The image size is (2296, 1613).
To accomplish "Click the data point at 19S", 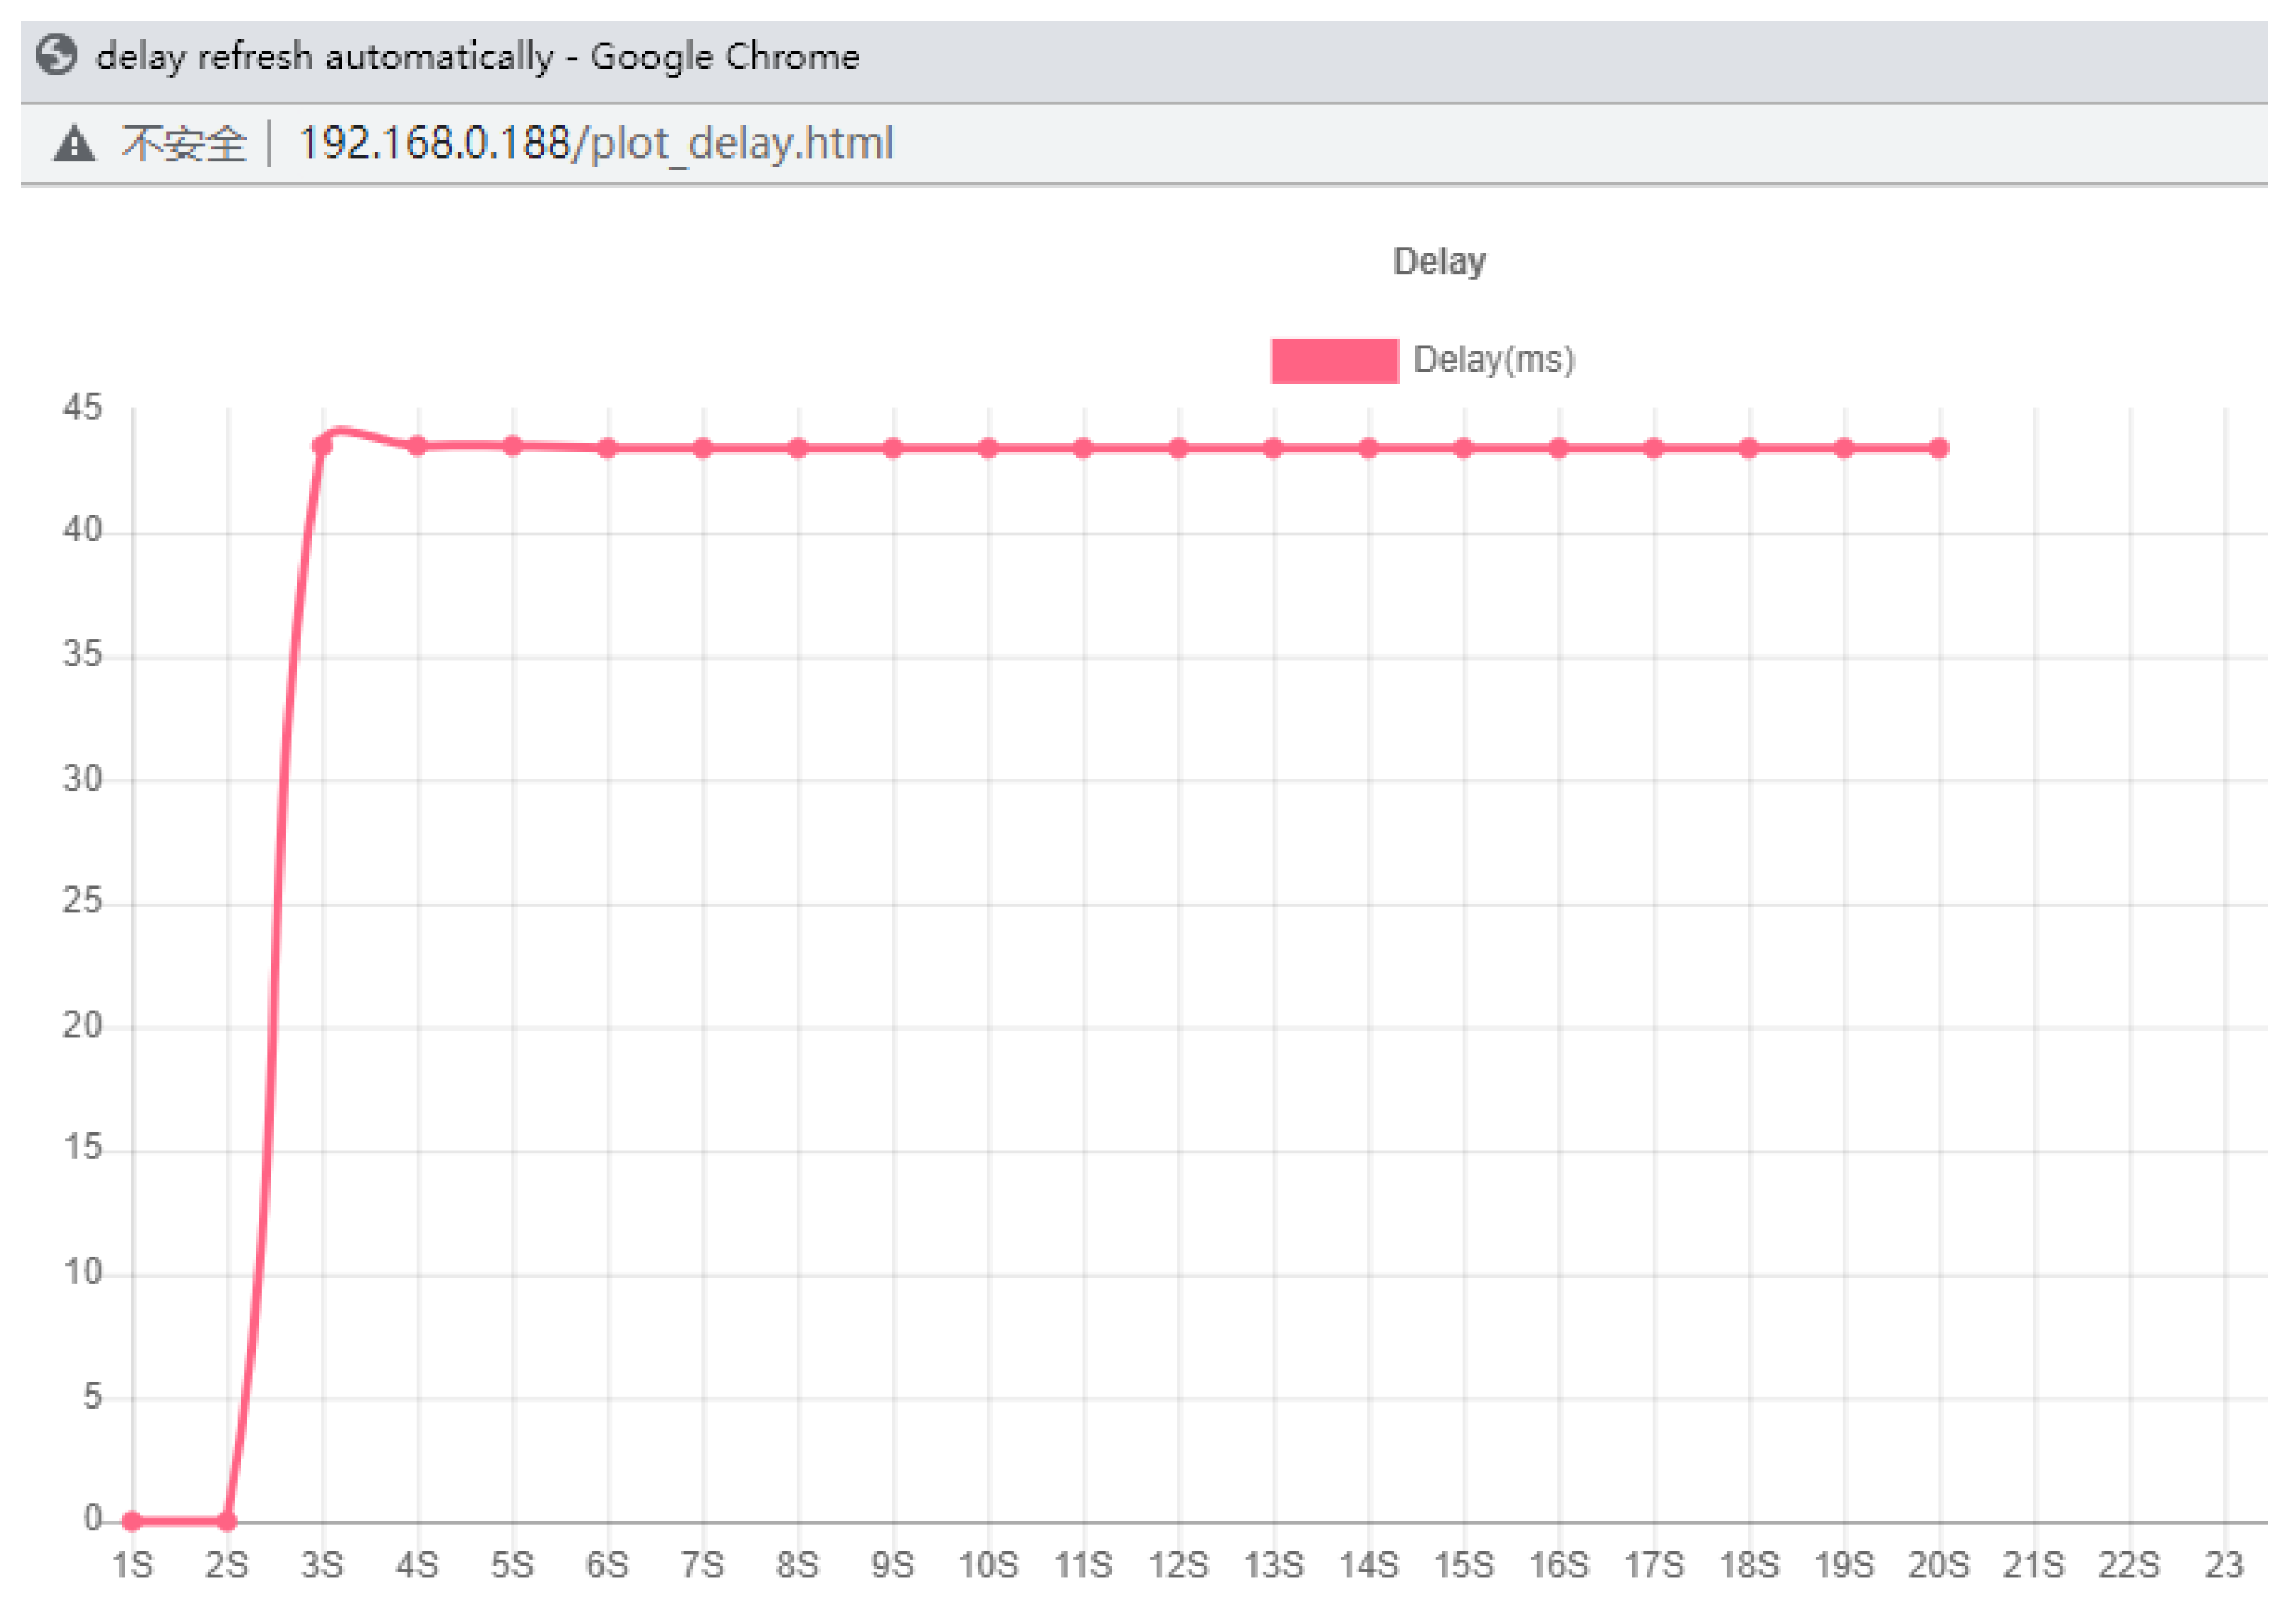I will coord(1844,448).
